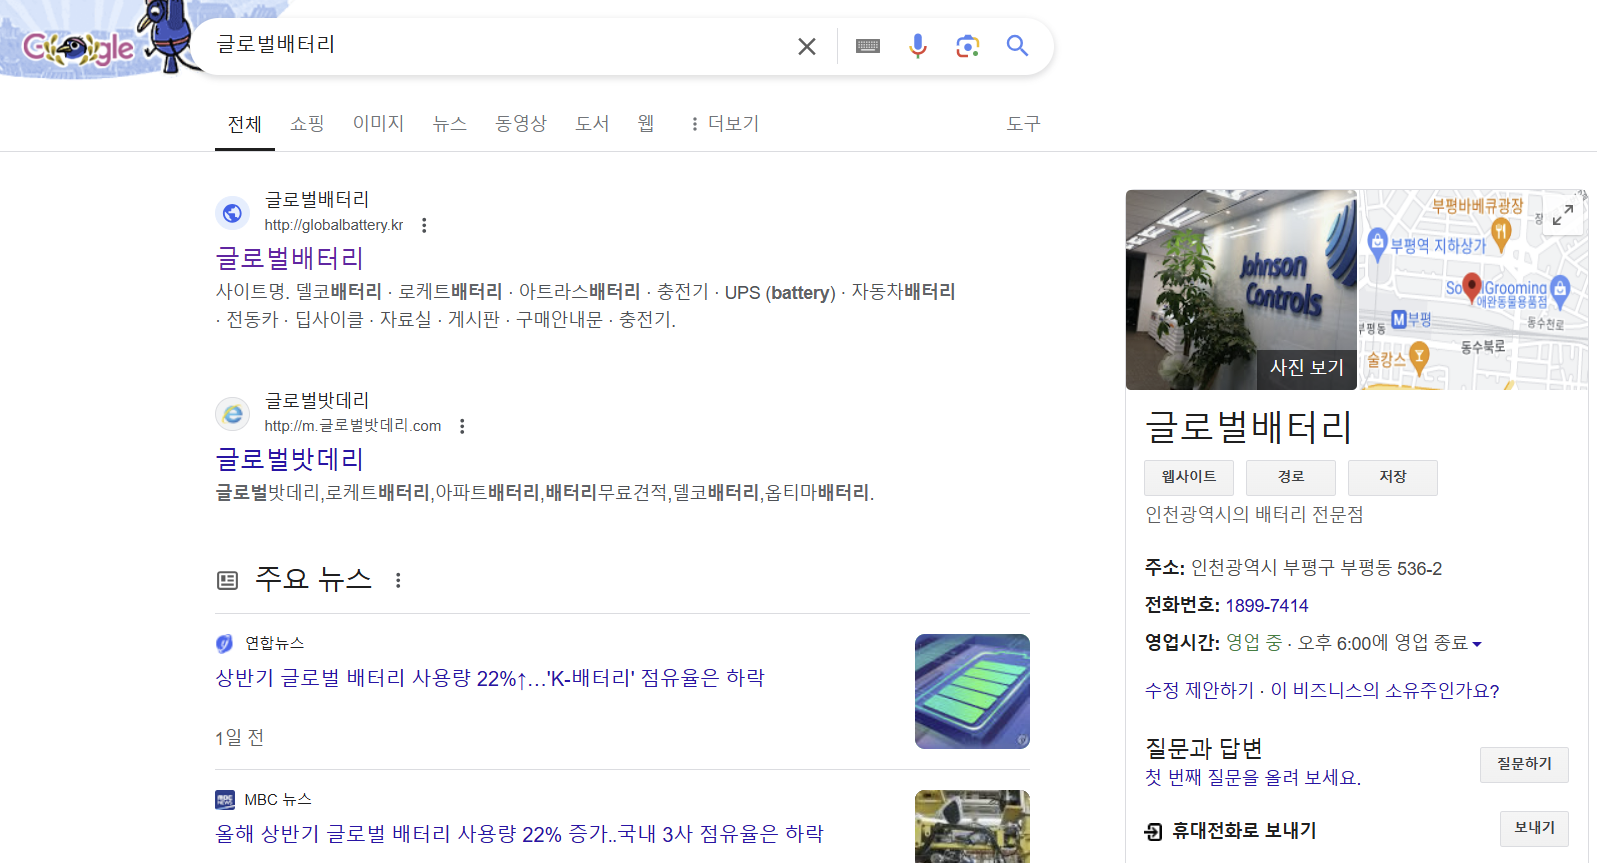Click the Google doodle logo

pyautogui.click(x=80, y=46)
